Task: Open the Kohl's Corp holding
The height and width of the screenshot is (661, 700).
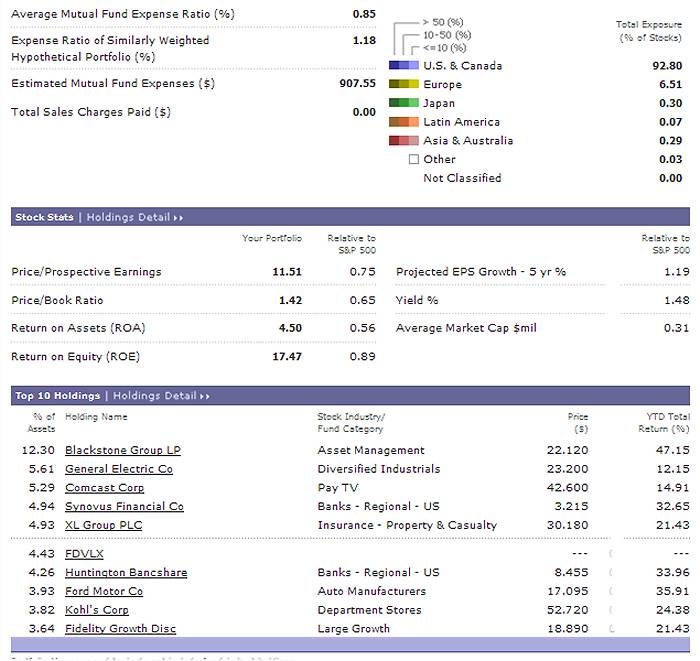Action: 97,610
